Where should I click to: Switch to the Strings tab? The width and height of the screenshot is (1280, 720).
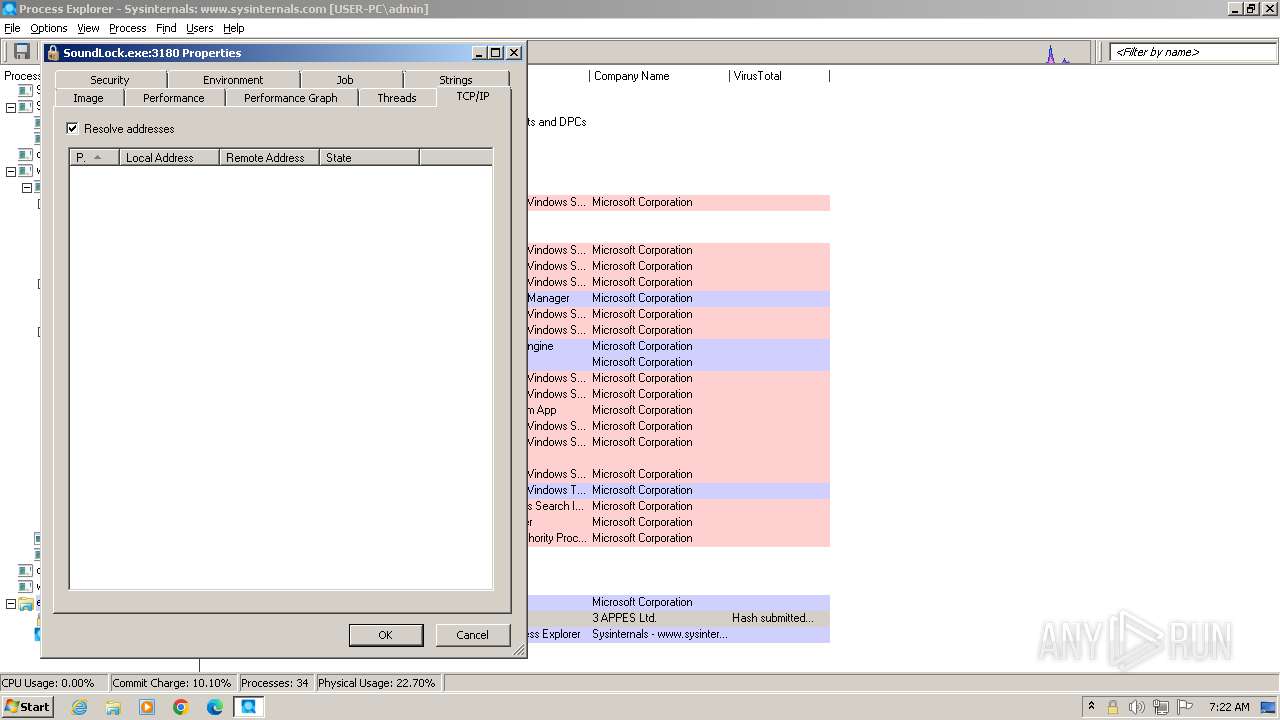tap(456, 80)
